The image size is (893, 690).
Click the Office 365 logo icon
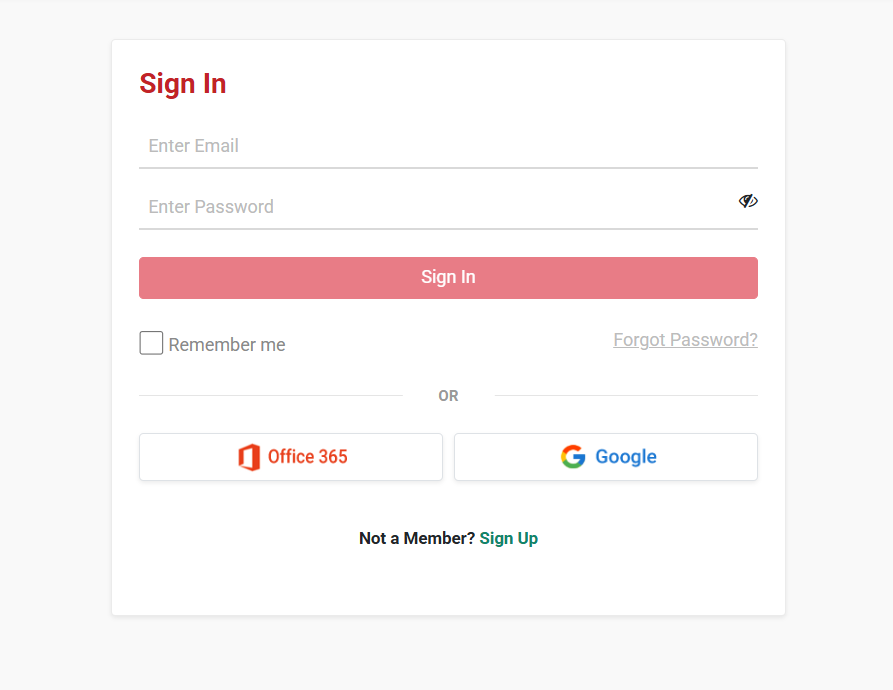(249, 457)
